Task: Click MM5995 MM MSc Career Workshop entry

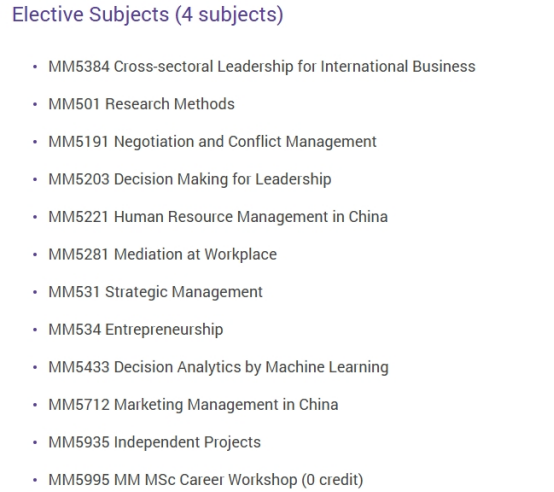Action: tap(206, 480)
